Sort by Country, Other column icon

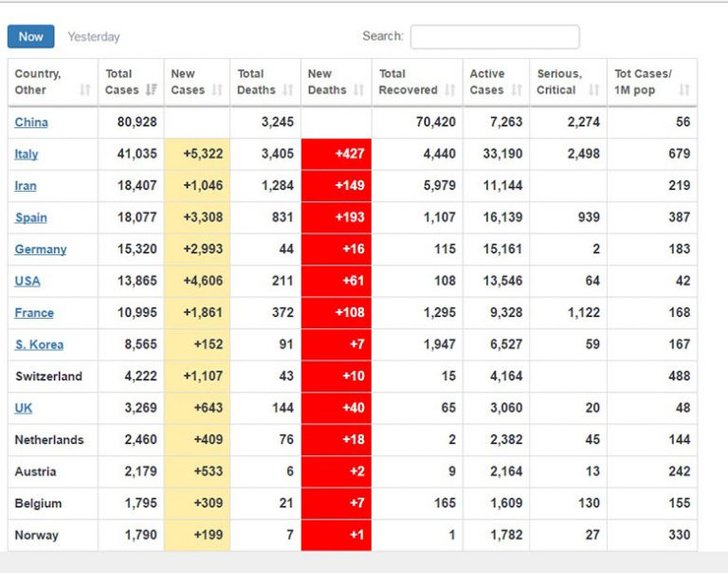tap(85, 90)
